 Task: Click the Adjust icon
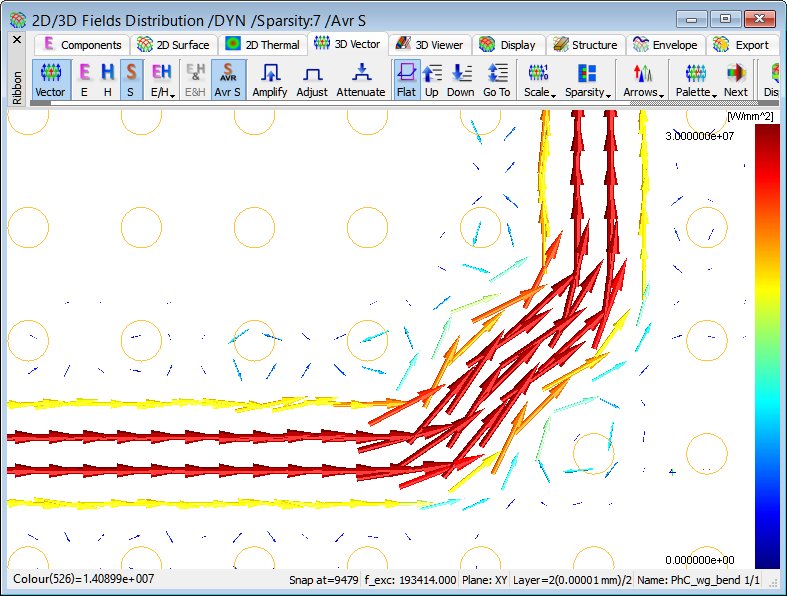click(x=312, y=80)
